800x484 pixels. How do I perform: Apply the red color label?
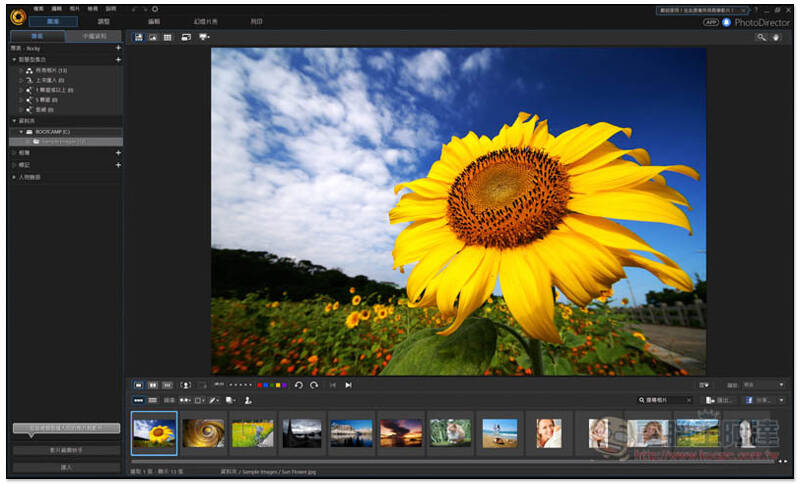(260, 385)
